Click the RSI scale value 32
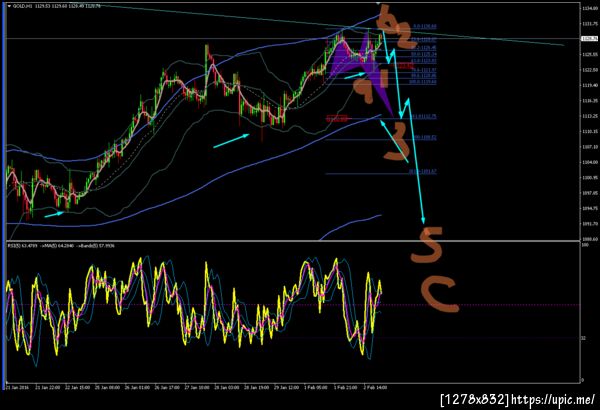600x410 pixels. [584, 338]
